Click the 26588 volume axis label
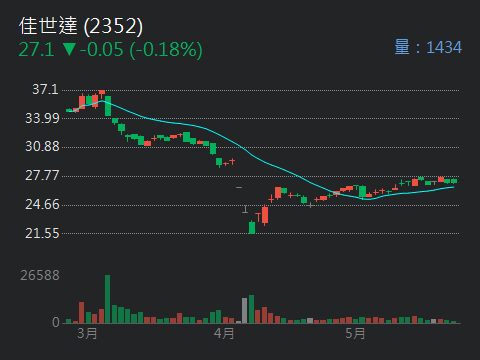The image size is (480, 360). (40, 275)
